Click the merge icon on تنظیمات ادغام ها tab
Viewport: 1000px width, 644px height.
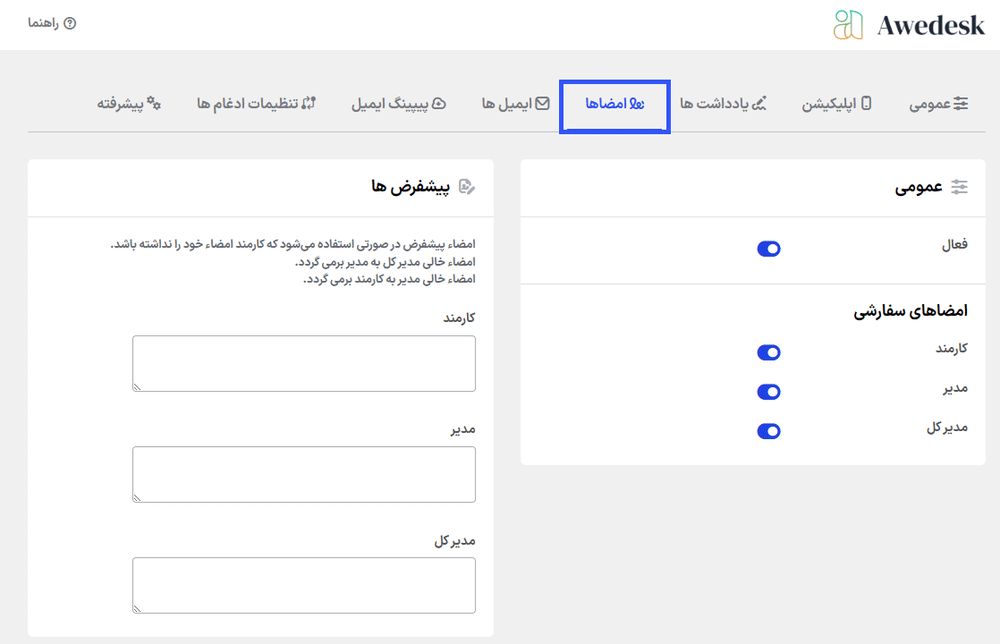[308, 103]
